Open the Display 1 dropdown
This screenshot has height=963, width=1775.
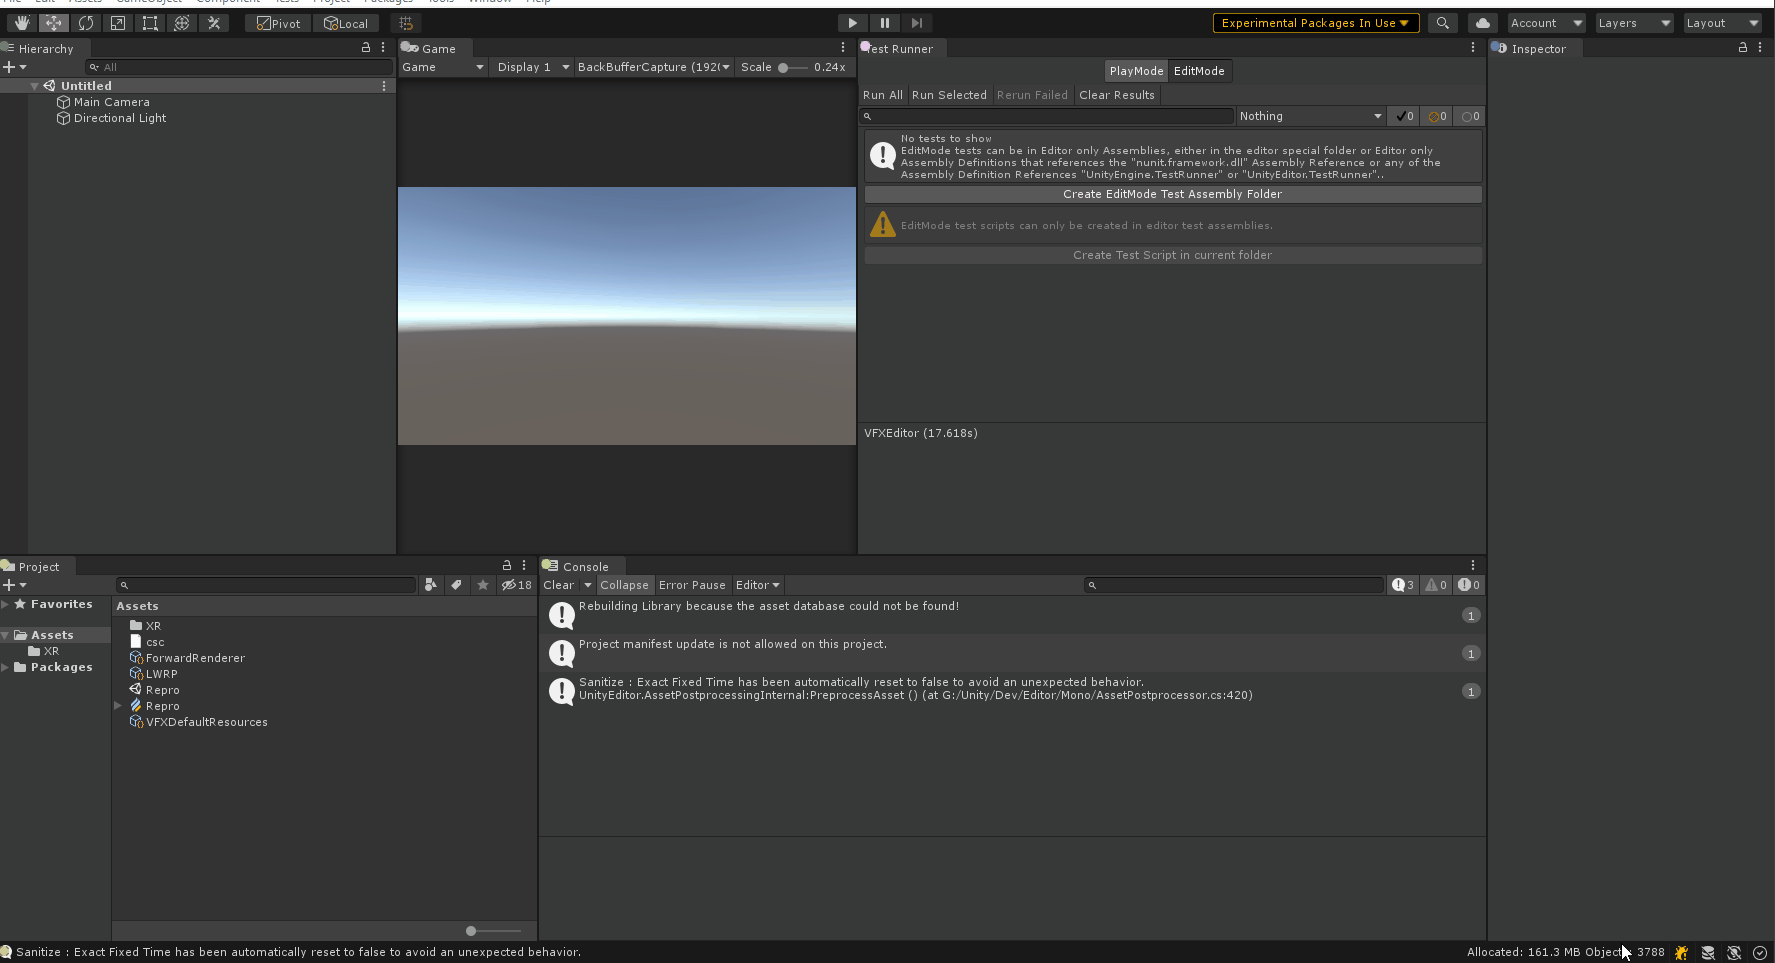[x=533, y=67]
